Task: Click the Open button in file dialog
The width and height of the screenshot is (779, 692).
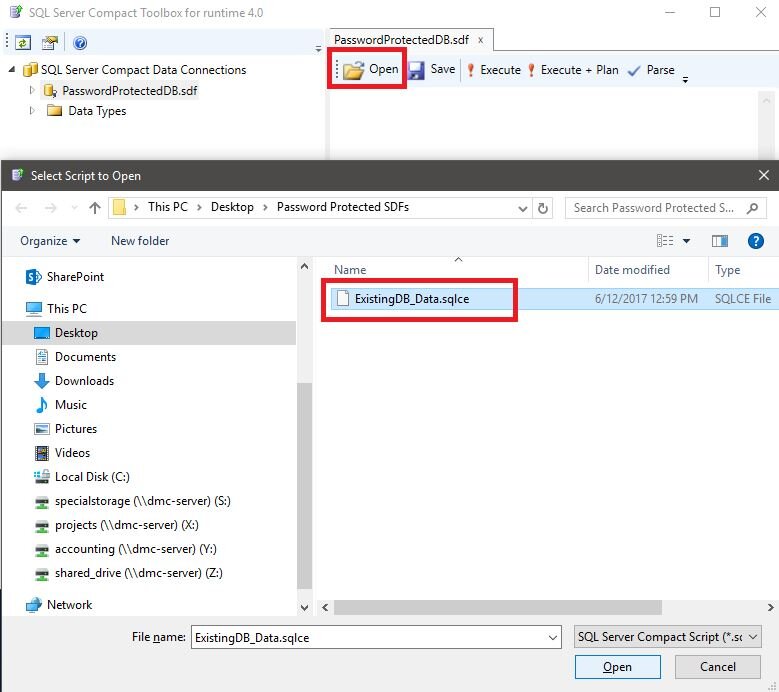Action: click(x=618, y=667)
